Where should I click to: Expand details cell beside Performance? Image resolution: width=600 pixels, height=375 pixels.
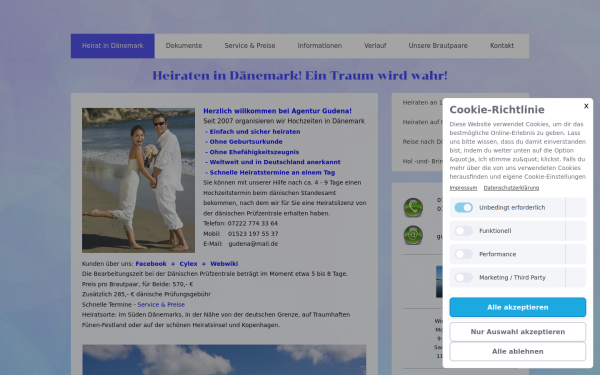(x=576, y=254)
